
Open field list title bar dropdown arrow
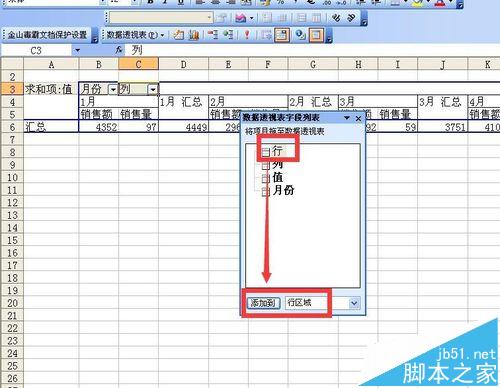pyautogui.click(x=347, y=118)
